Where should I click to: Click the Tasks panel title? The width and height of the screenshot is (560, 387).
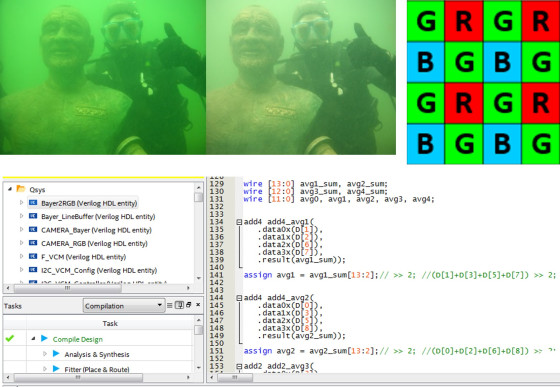12,306
